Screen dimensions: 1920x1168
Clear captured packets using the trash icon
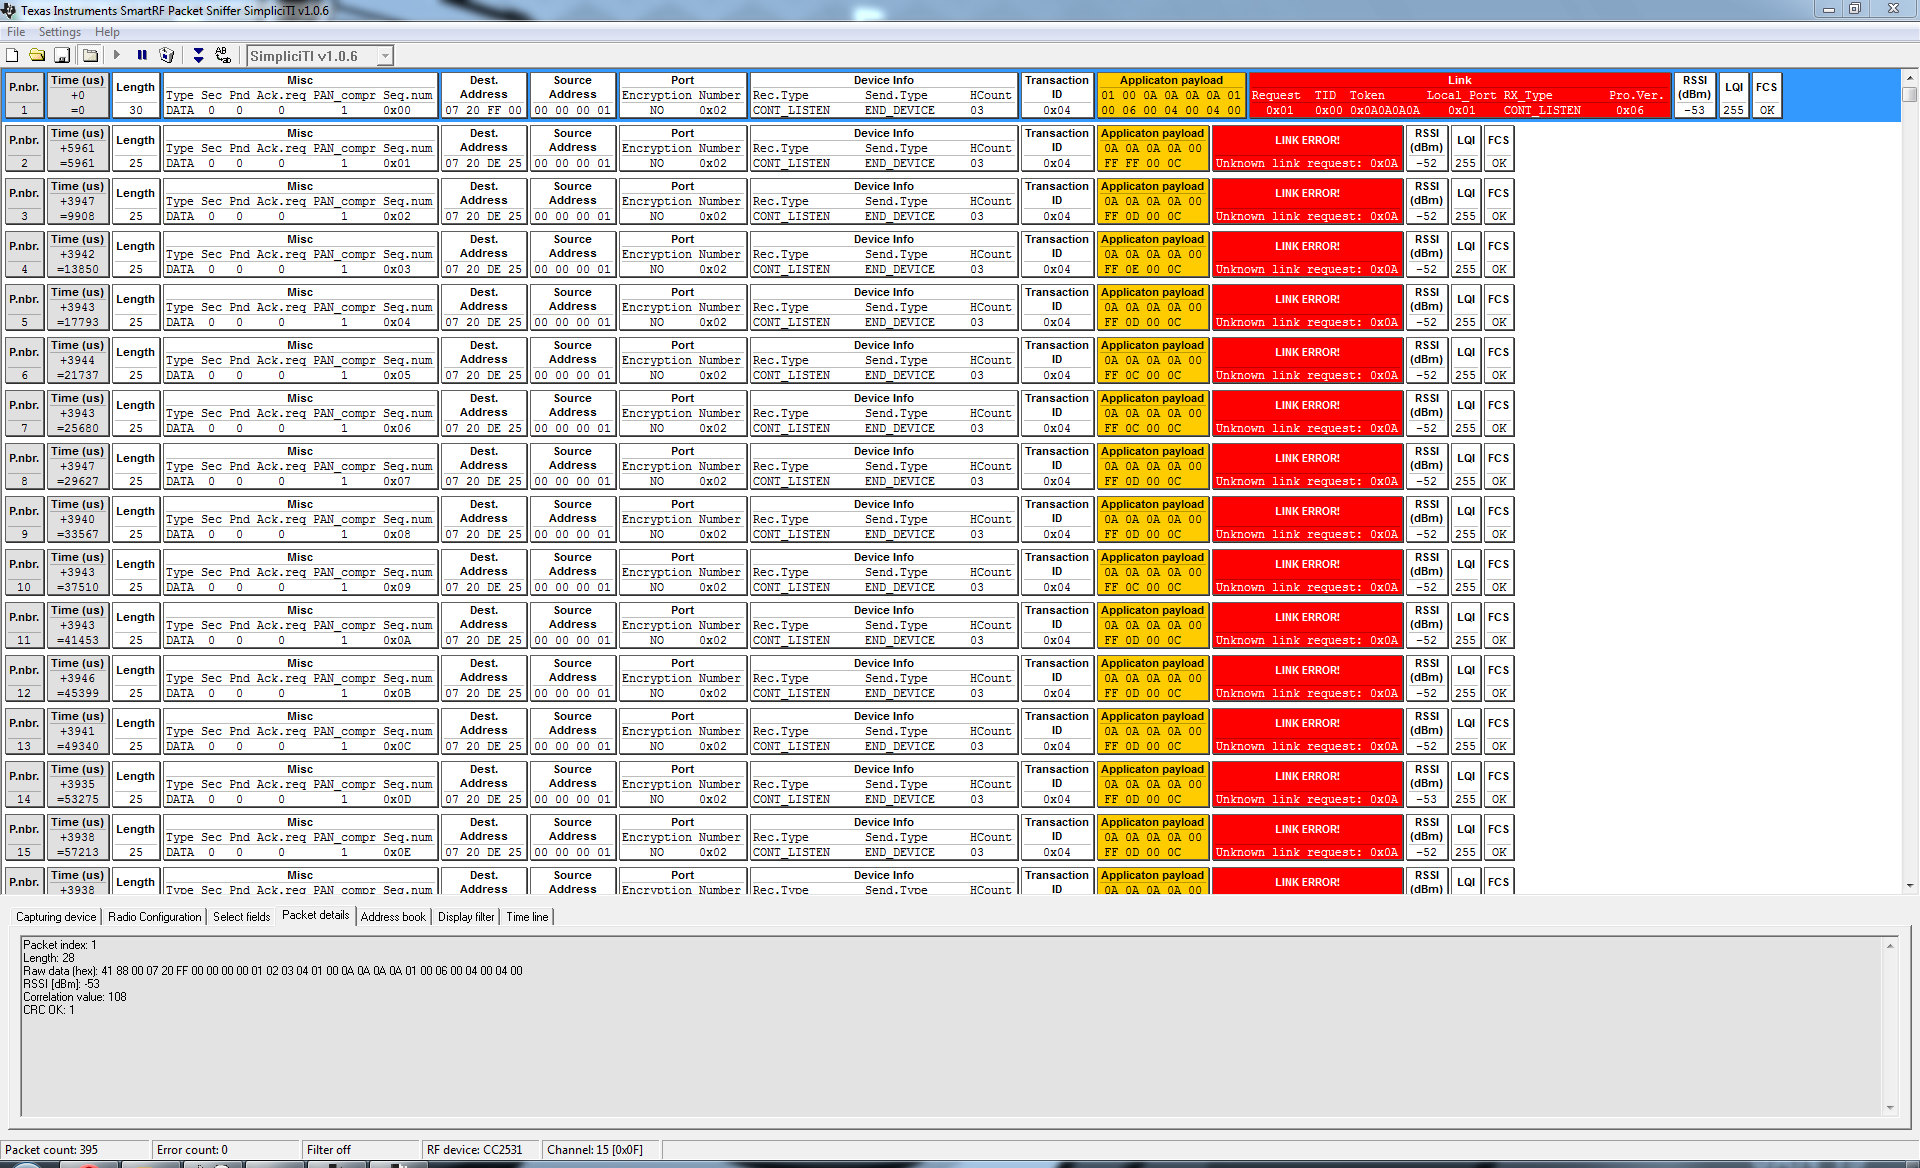pos(167,56)
